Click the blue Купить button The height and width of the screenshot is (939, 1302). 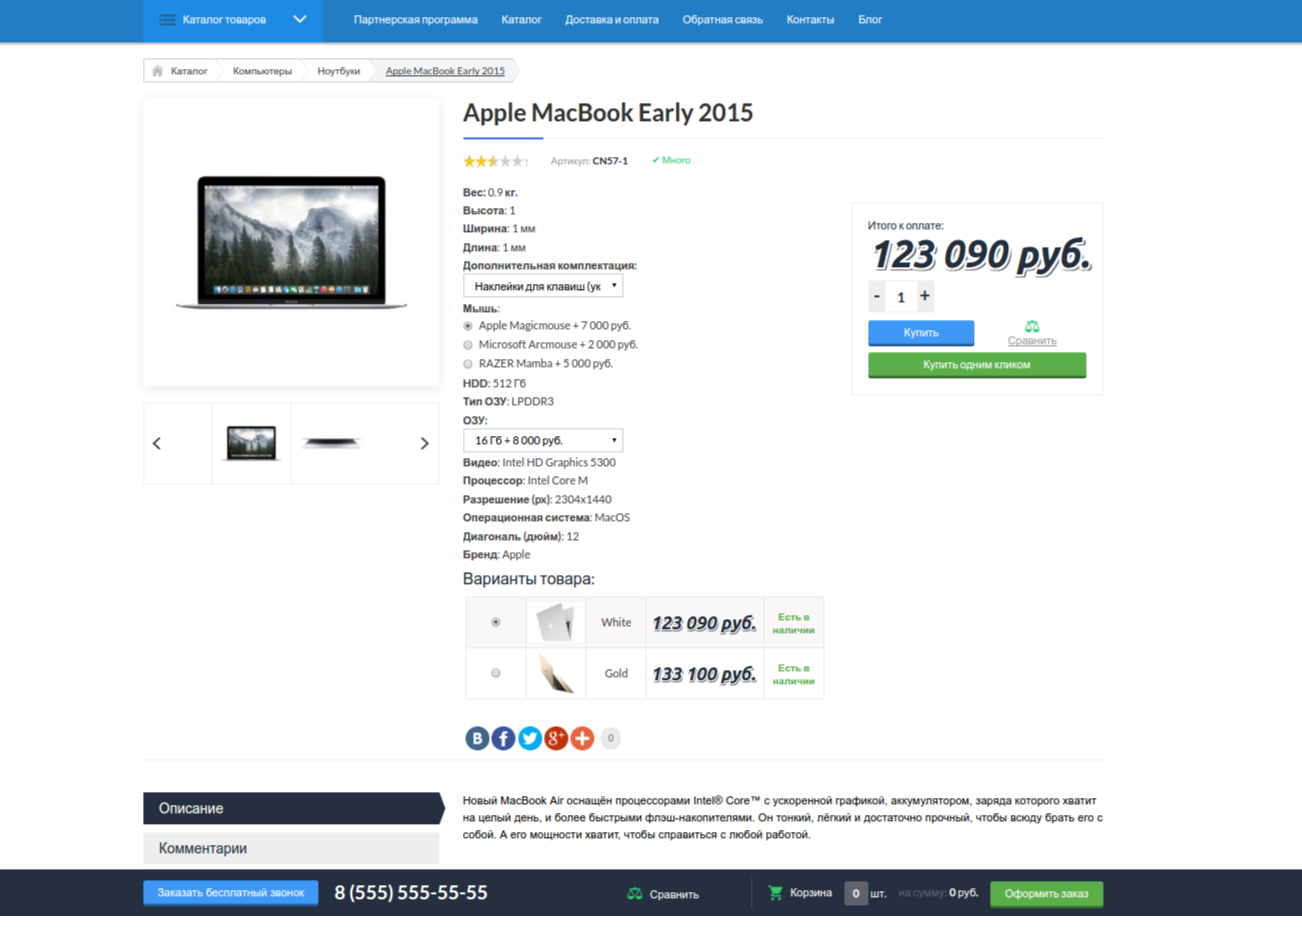tap(921, 333)
